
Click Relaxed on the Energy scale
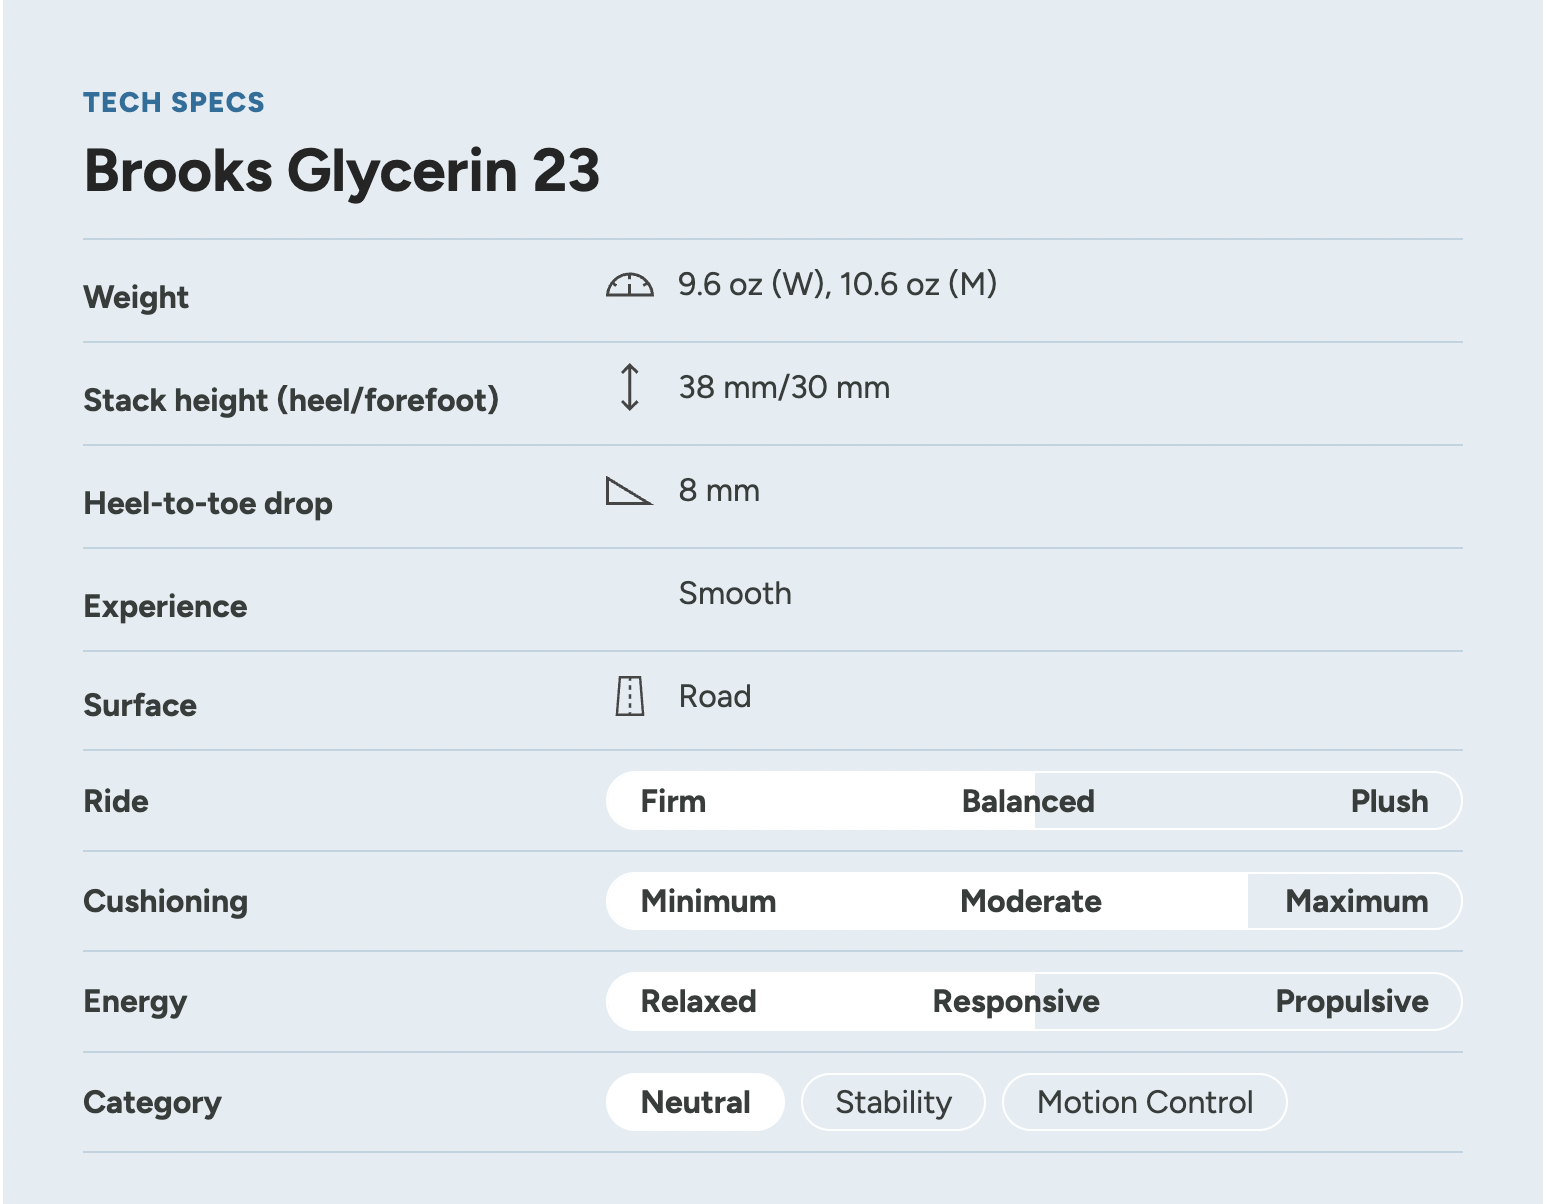click(698, 1001)
